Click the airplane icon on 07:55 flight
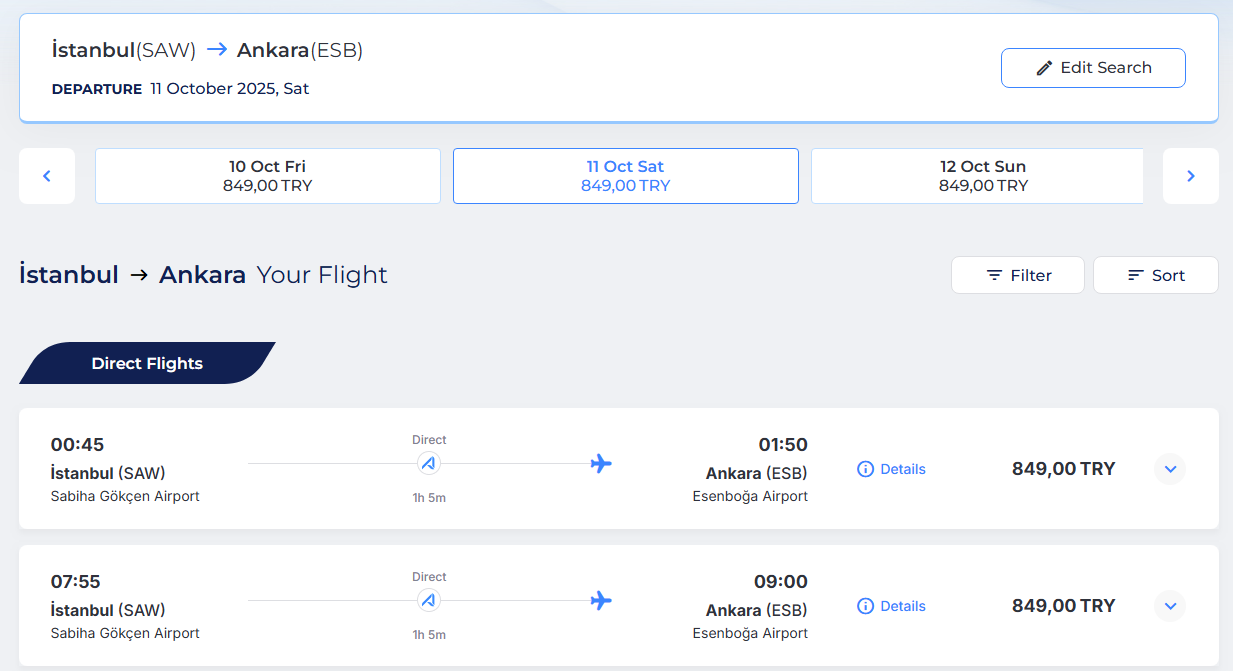The height and width of the screenshot is (671, 1233). 601,600
